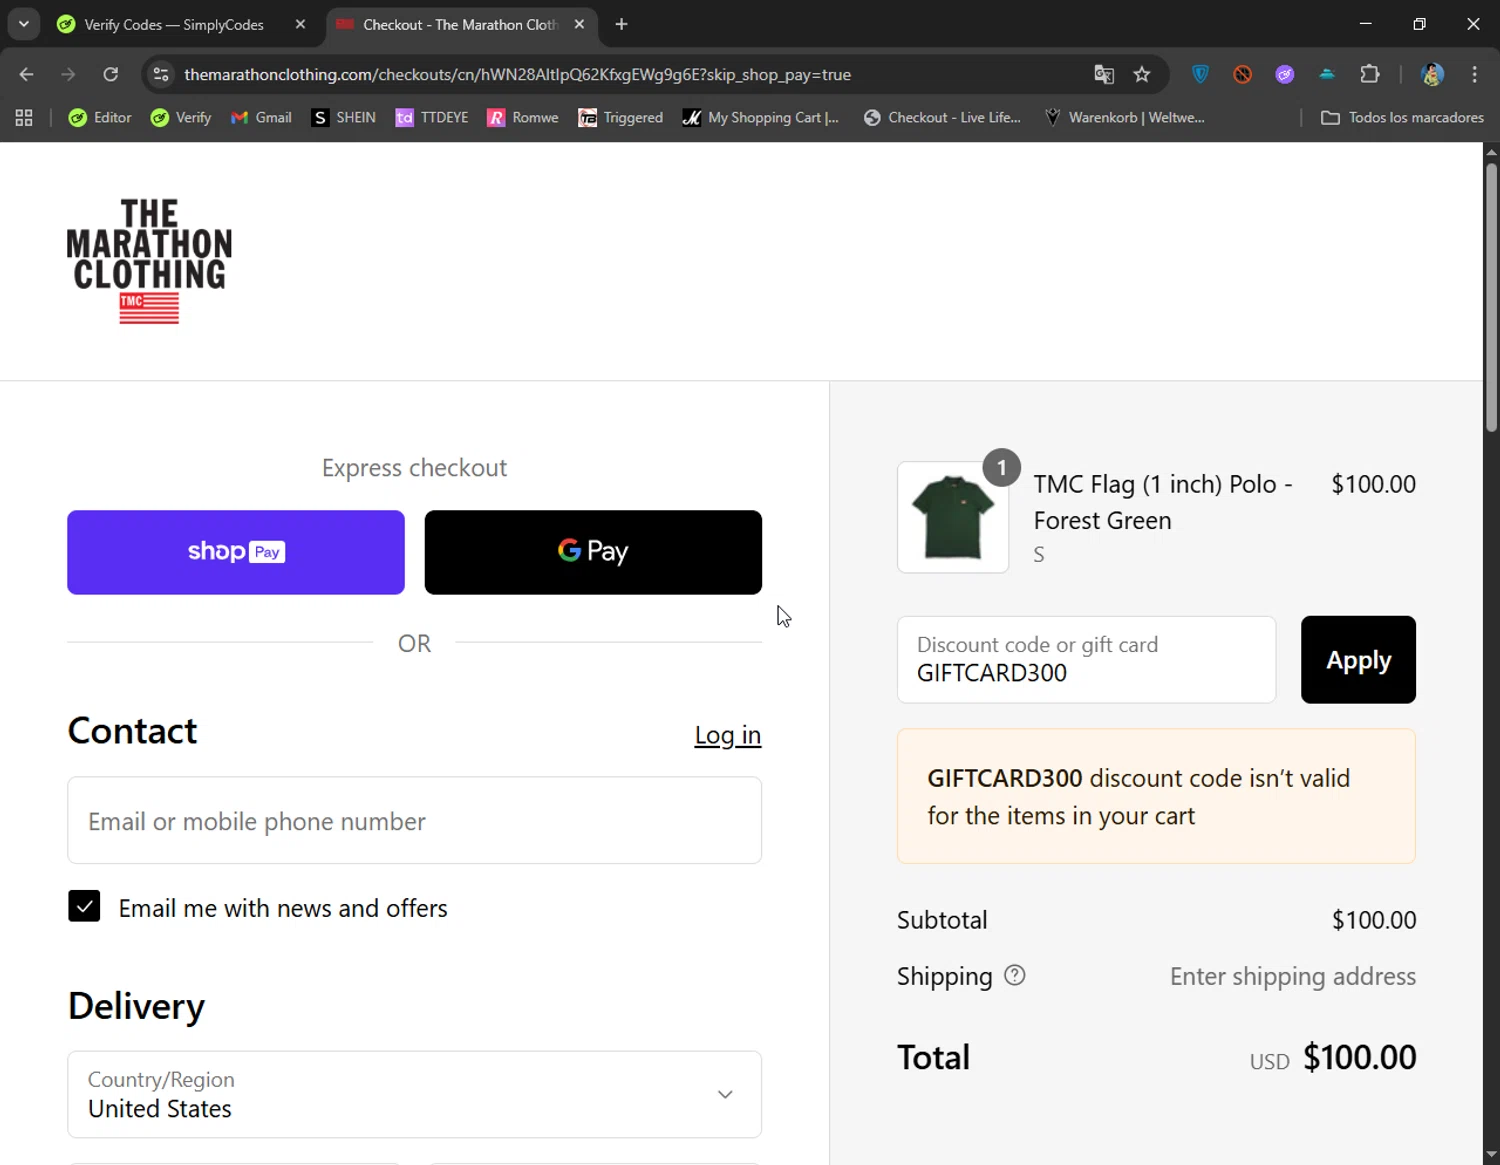Click the address bar URL
Viewport: 1500px width, 1165px height.
point(517,74)
